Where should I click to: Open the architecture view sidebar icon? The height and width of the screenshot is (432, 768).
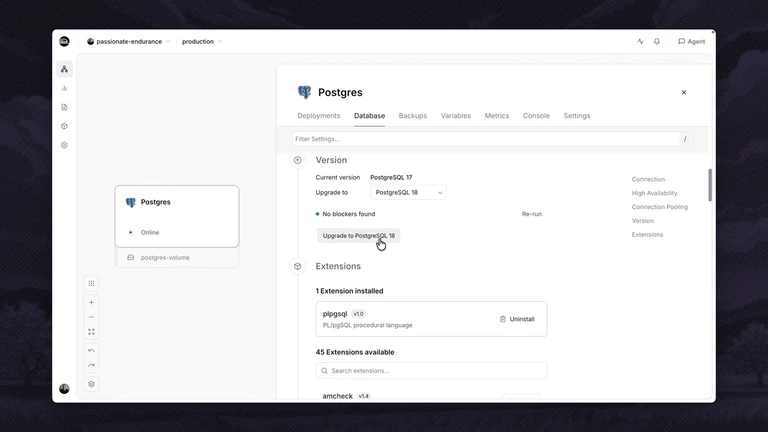coord(64,69)
